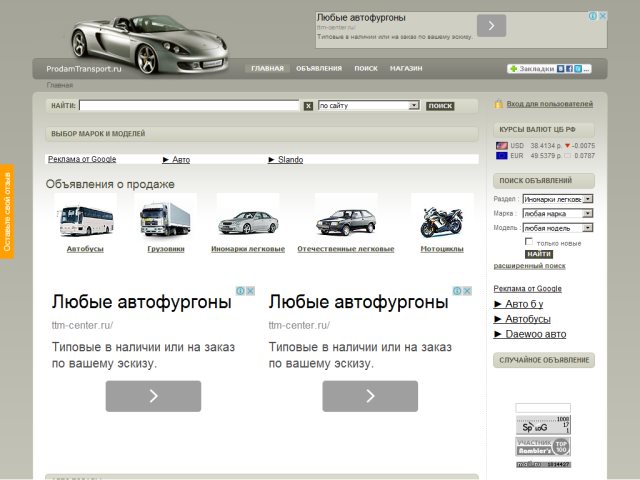Open МАГАЗИН menu item
This screenshot has height=480, width=640.
(406, 69)
